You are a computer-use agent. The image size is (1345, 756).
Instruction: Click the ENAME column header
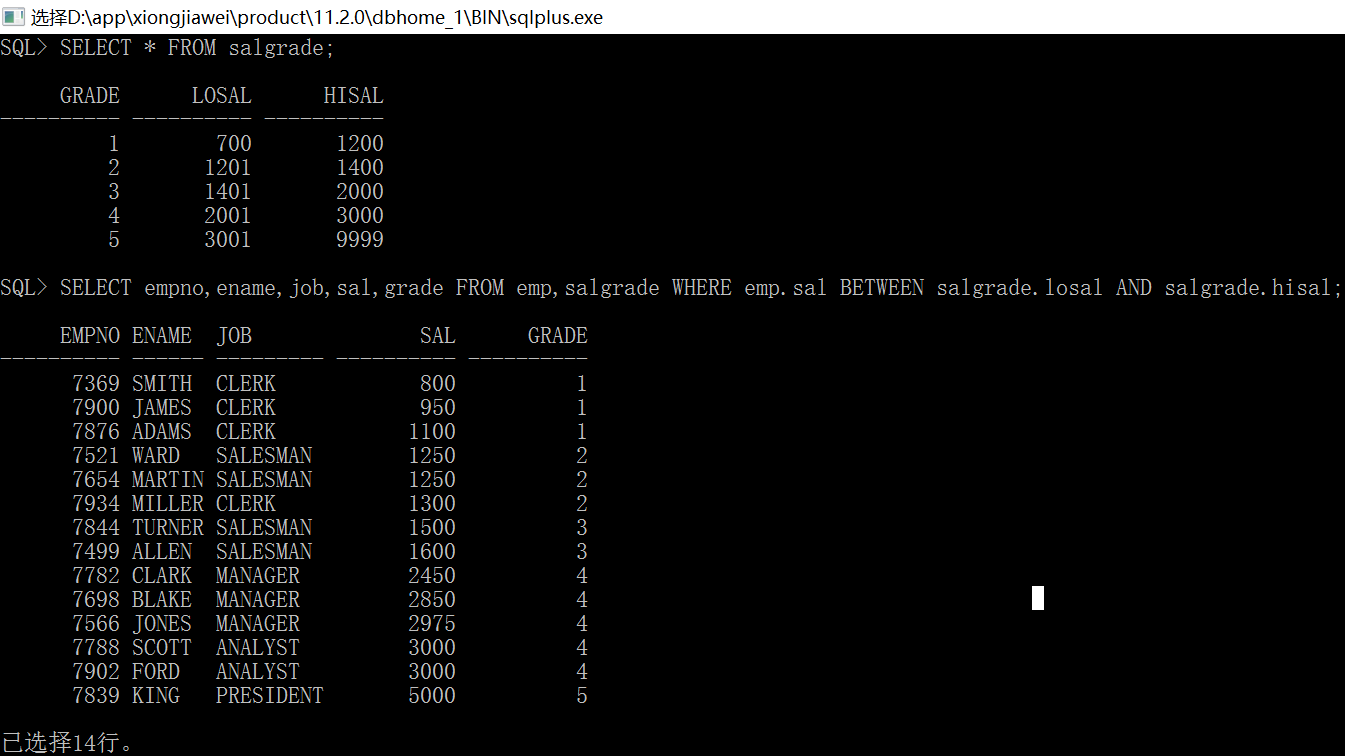coord(161,336)
